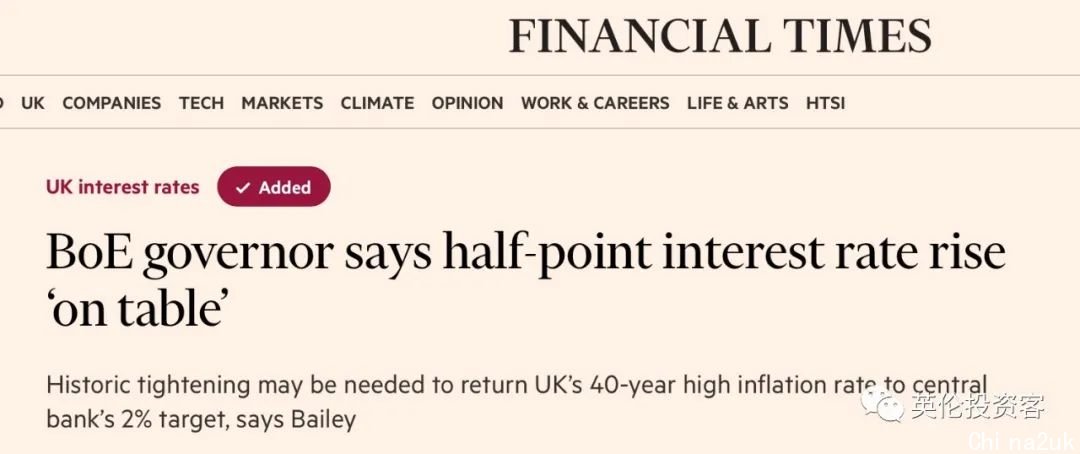
Task: Click the Historic tightening subheading text
Action: tap(517, 402)
